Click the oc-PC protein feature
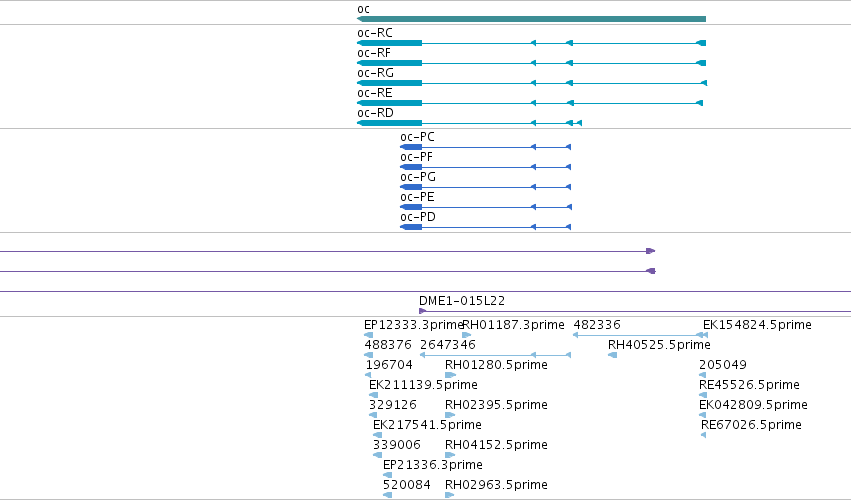This screenshot has width=851, height=500. (x=485, y=147)
